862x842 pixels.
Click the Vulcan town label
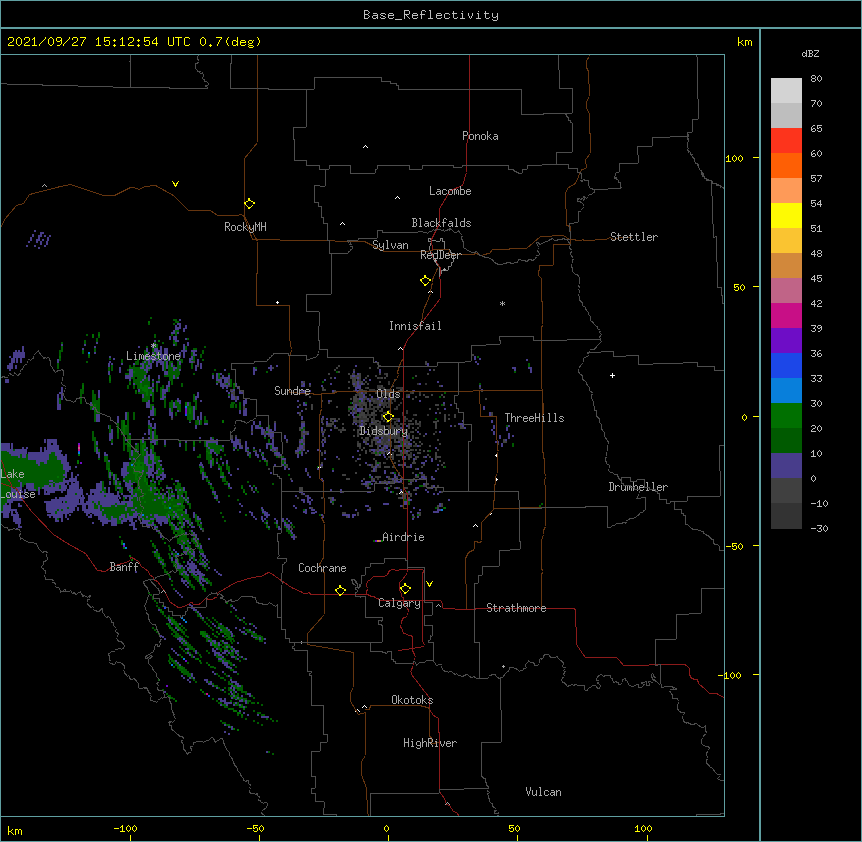coord(543,792)
